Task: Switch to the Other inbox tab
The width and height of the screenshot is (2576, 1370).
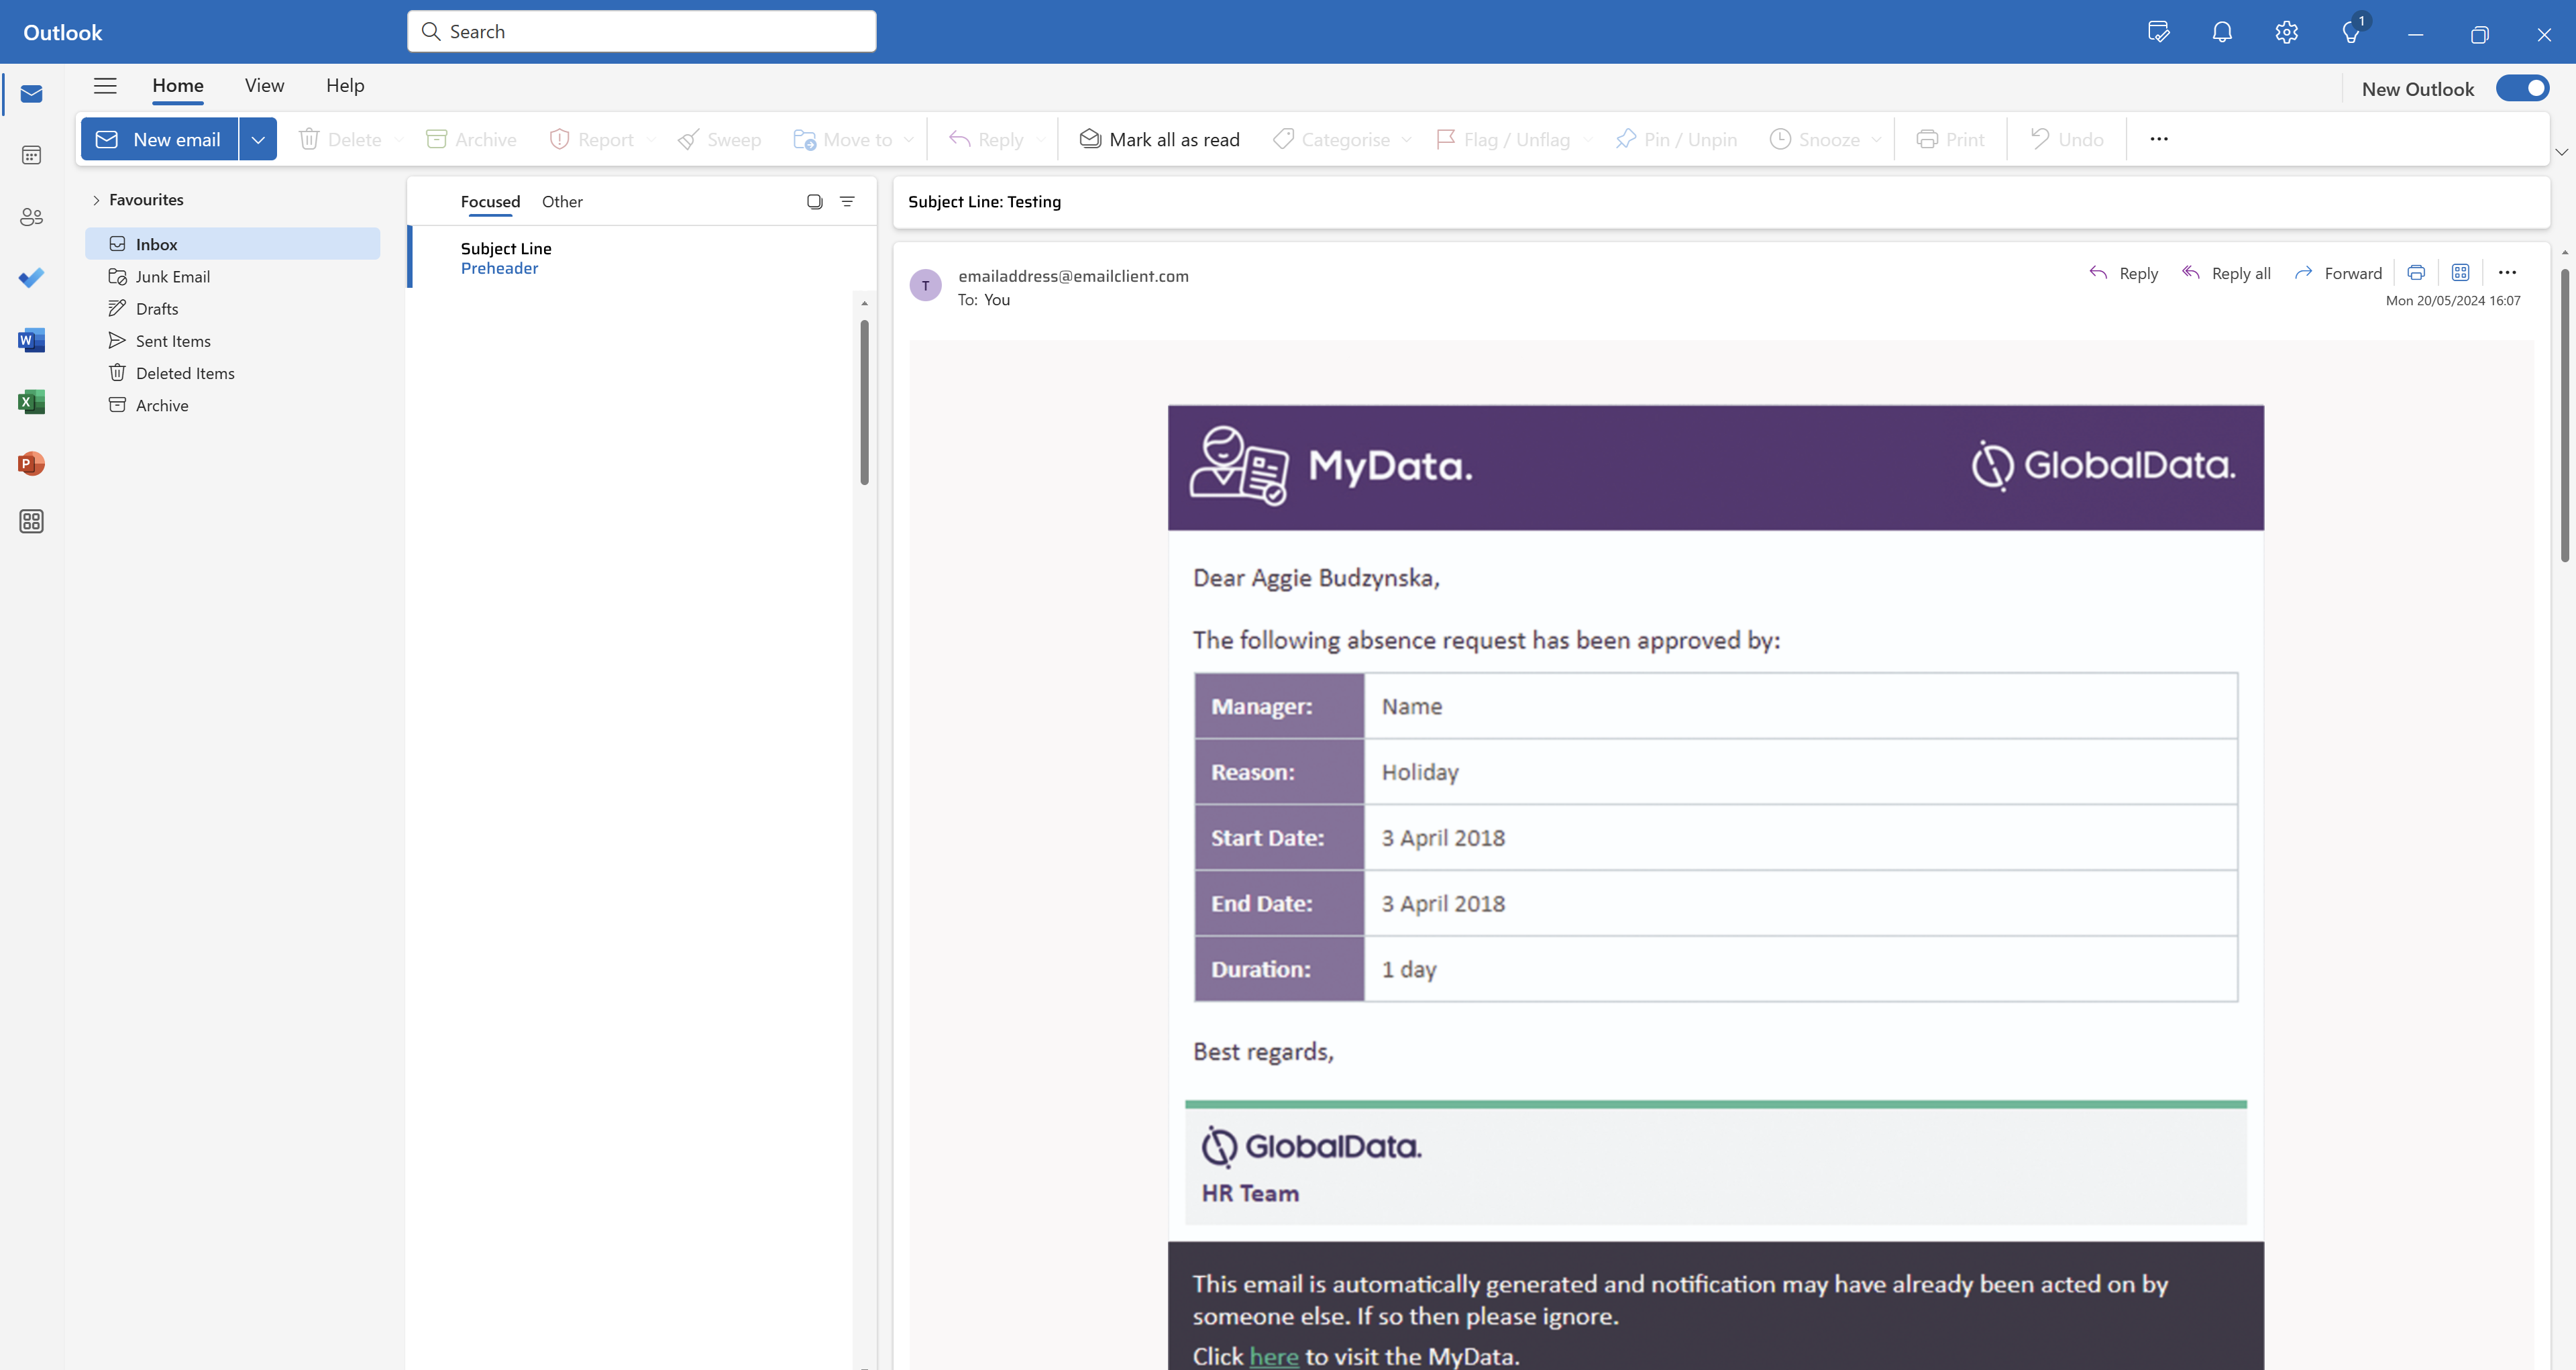Action: (562, 202)
